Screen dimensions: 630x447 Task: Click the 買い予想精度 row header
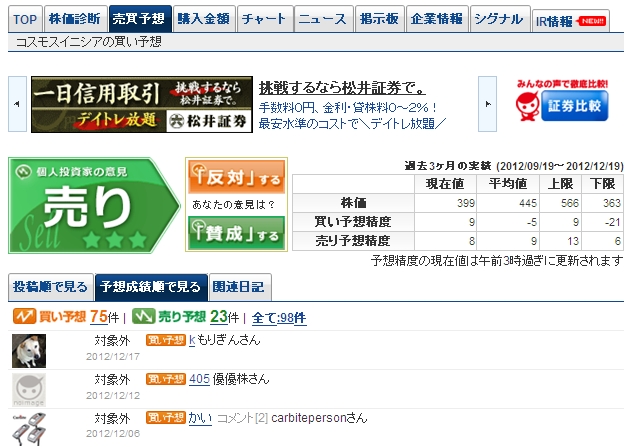click(x=353, y=222)
